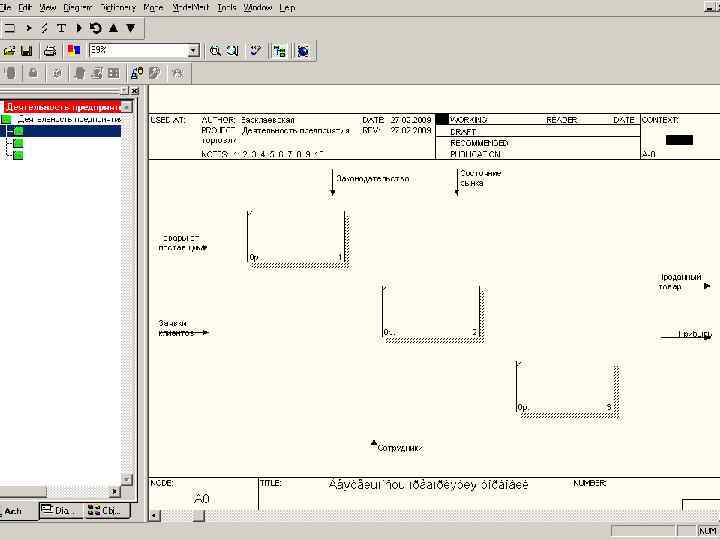Select activity box number 1

[x=298, y=238]
